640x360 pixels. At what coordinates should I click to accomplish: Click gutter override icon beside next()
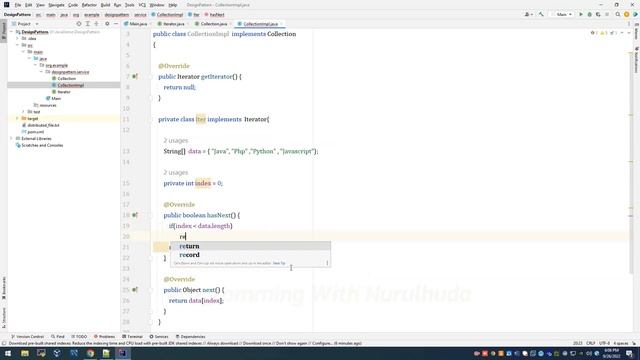135,289
